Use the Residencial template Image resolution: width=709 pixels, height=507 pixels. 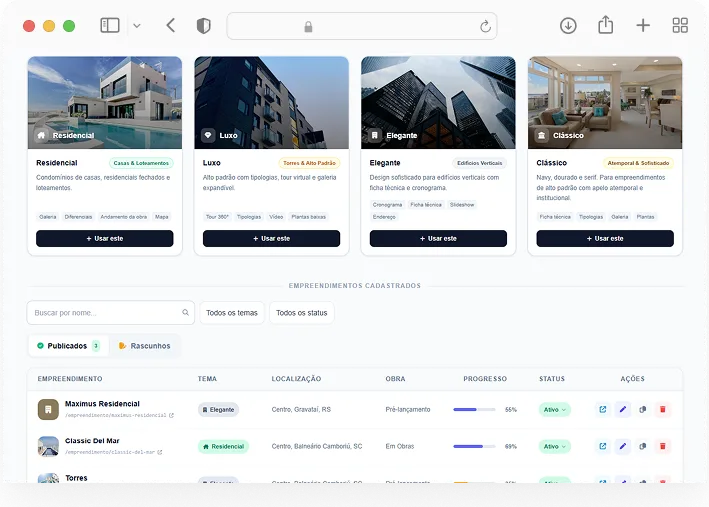[105, 238]
